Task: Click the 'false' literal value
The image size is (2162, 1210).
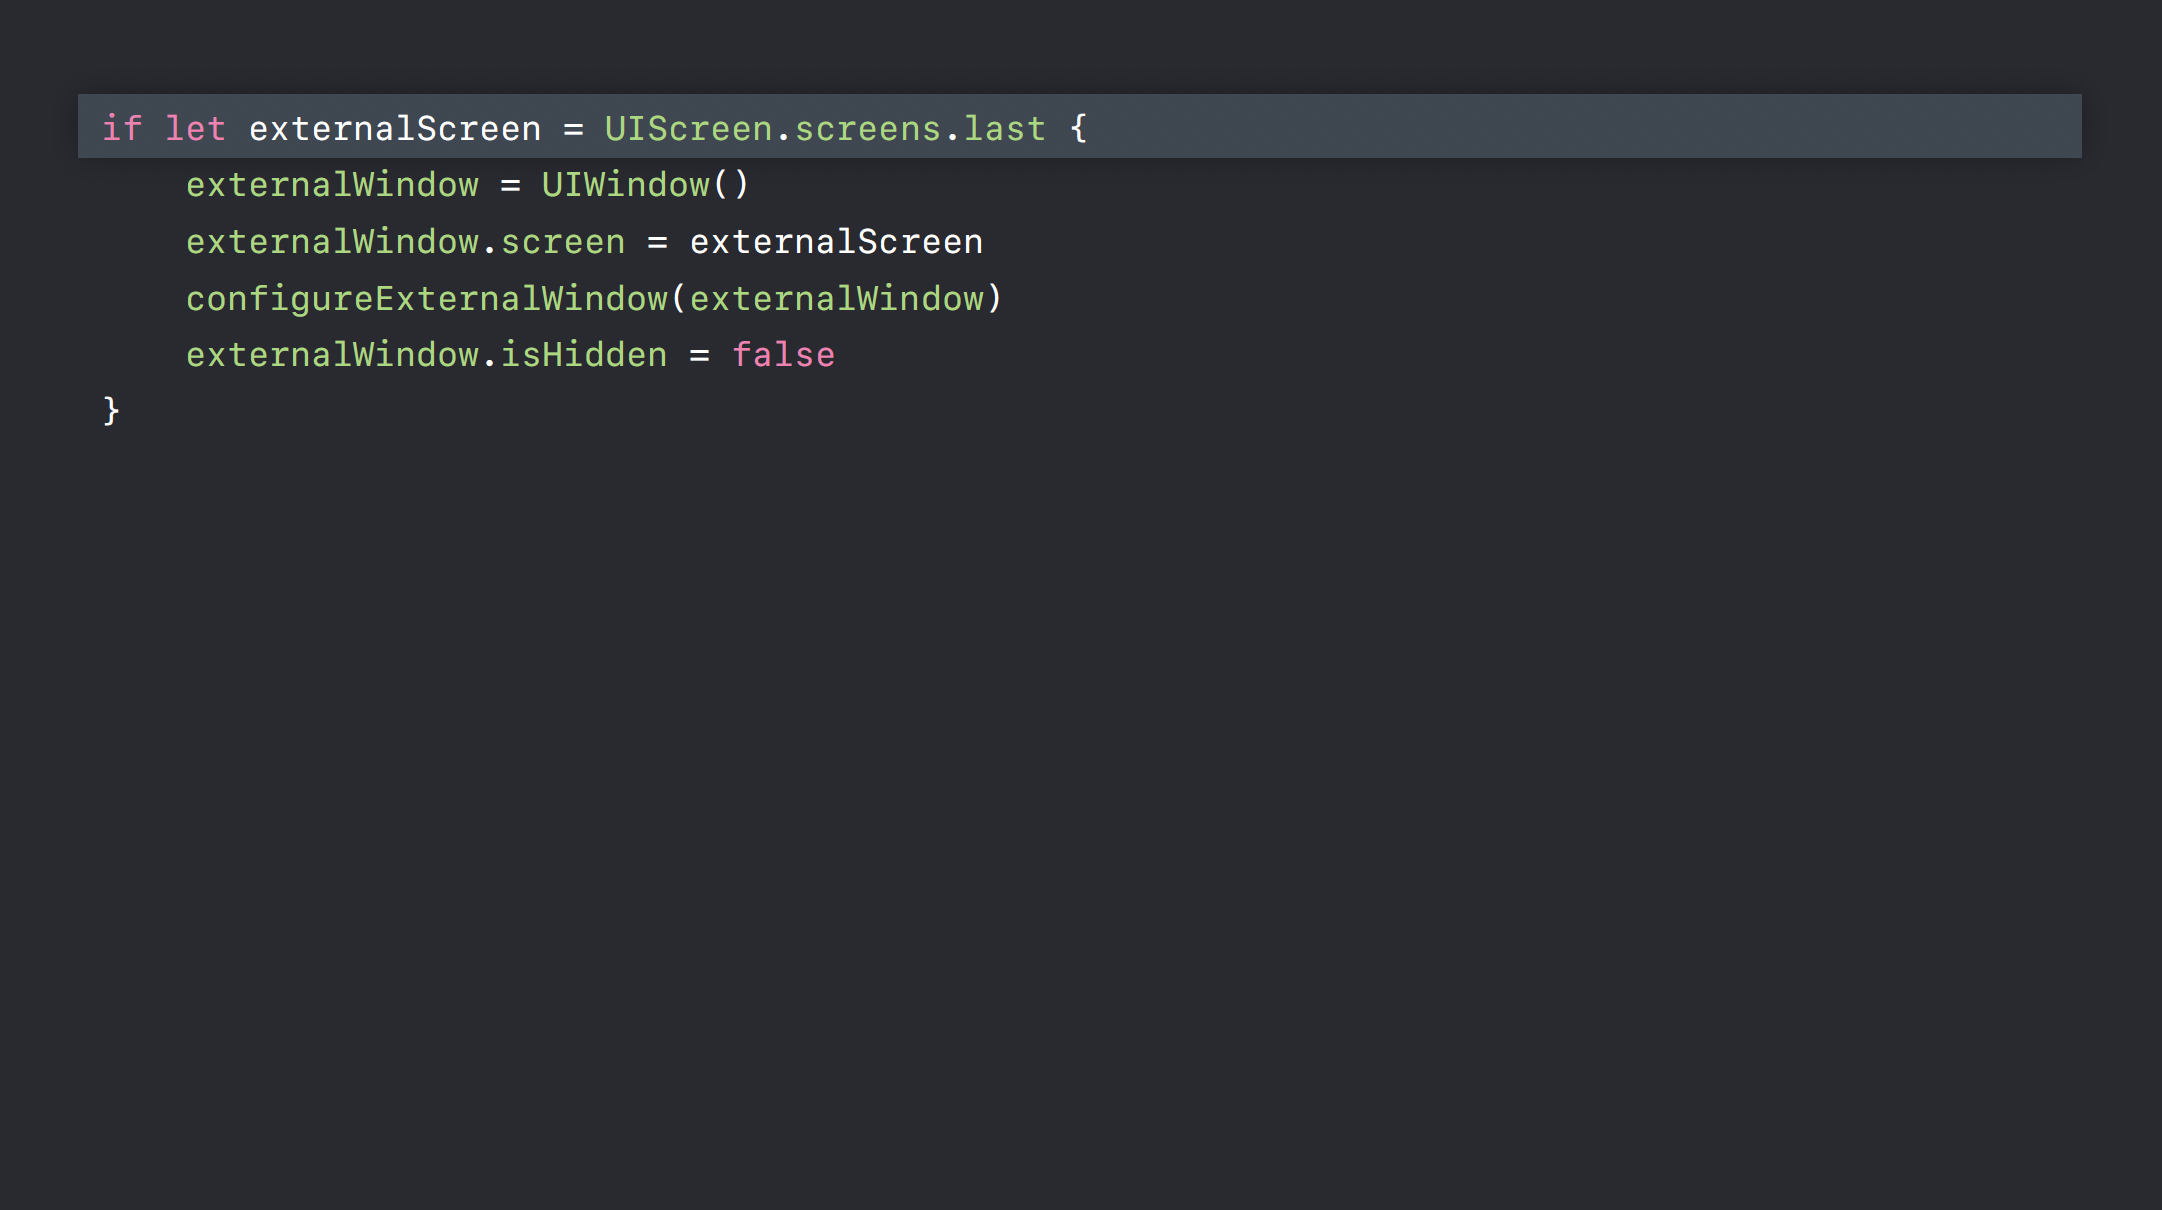Action: [x=783, y=355]
